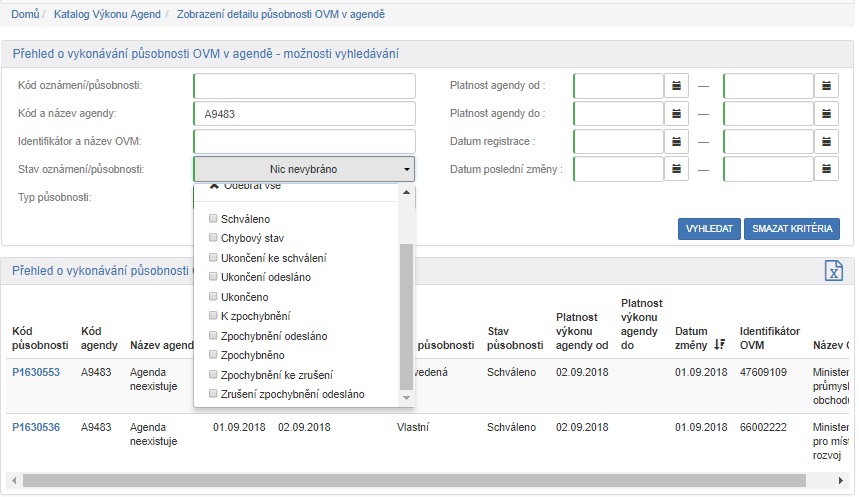The width and height of the screenshot is (859, 497).
Task: Open calendar for Datum poslední změny start date
Action: click(x=677, y=169)
